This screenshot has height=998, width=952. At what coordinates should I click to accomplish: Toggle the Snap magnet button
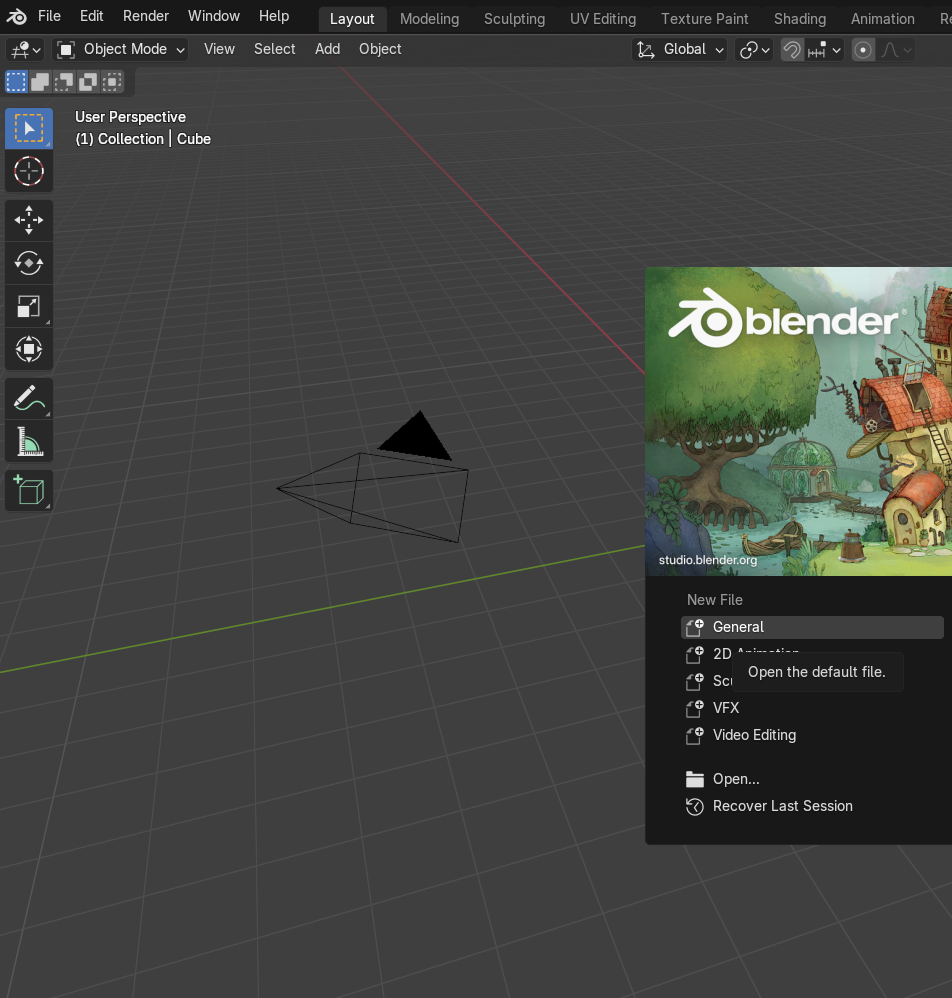point(792,50)
